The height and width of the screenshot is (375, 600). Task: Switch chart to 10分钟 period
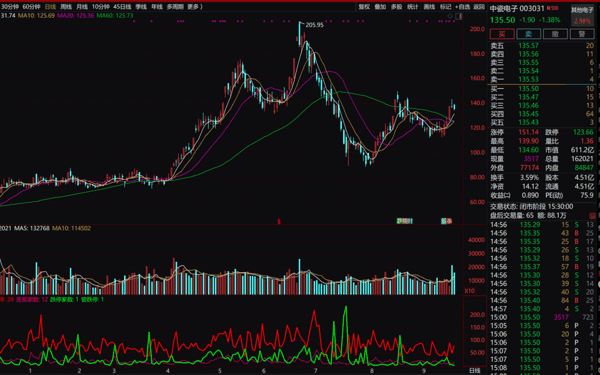tap(101, 7)
